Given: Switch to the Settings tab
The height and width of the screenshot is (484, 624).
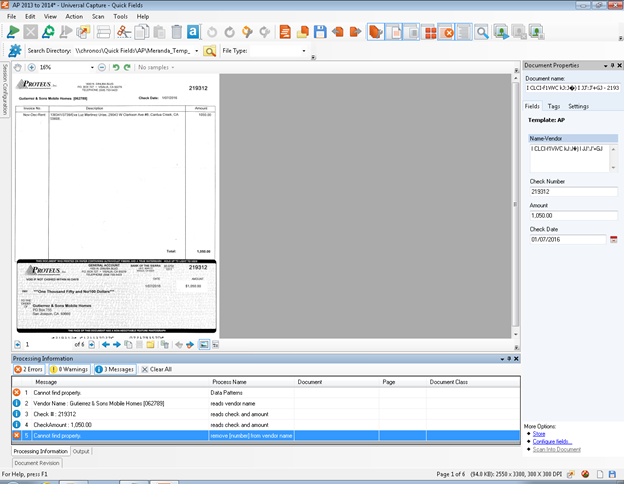Looking at the screenshot, I should [x=578, y=106].
